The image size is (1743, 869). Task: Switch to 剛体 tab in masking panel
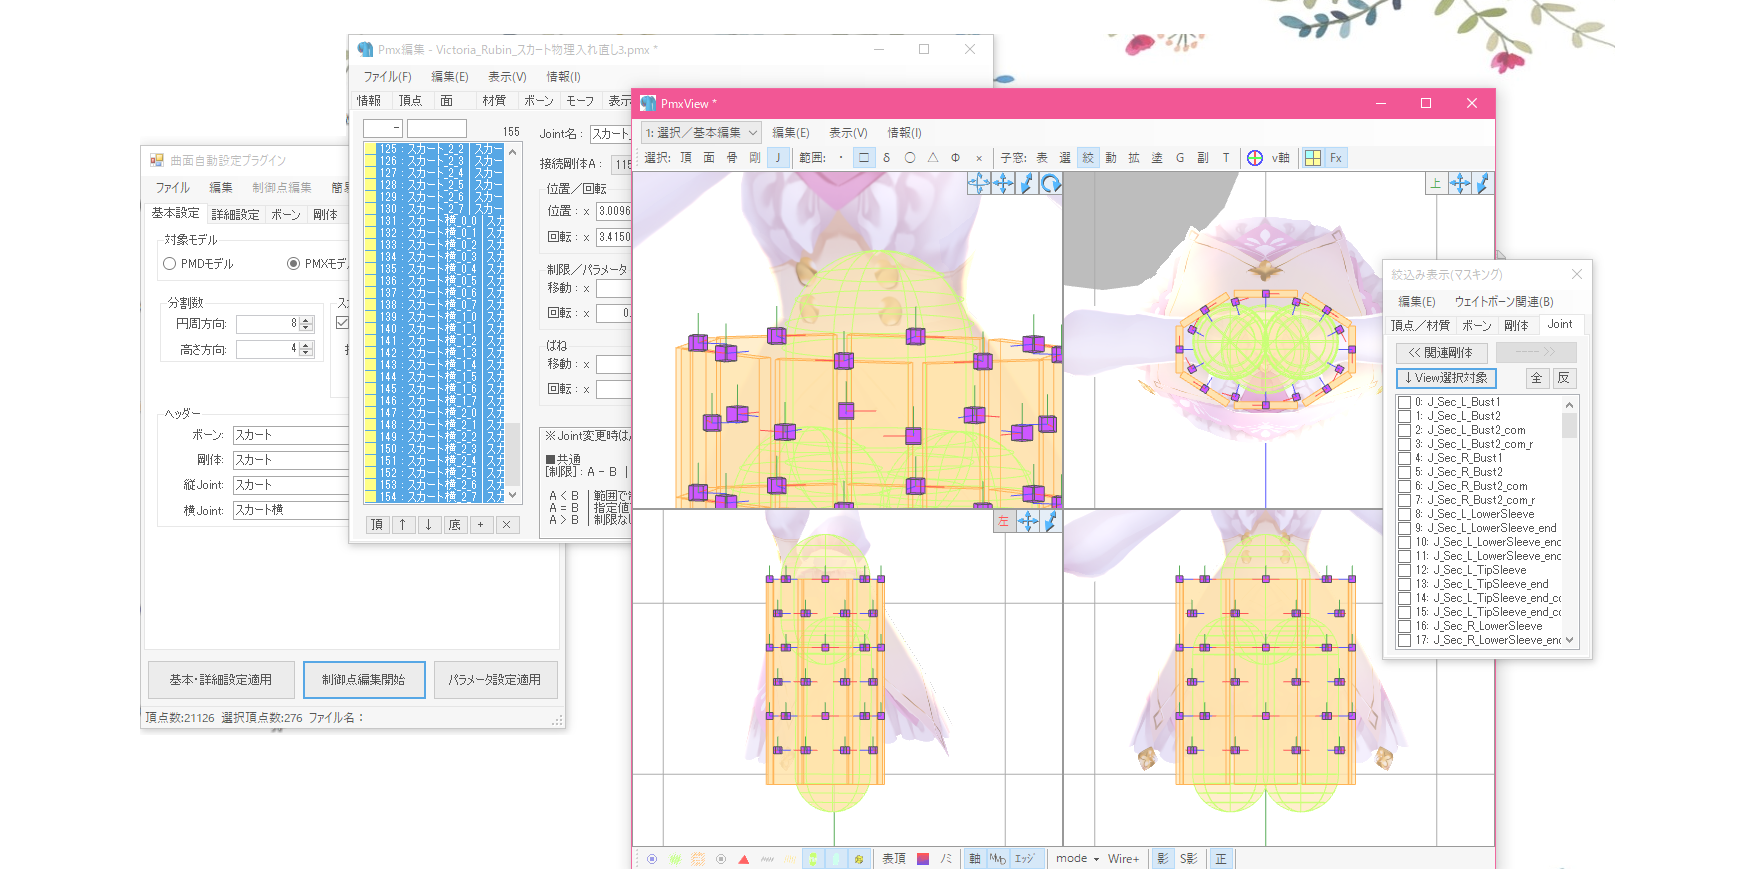coord(1516,325)
